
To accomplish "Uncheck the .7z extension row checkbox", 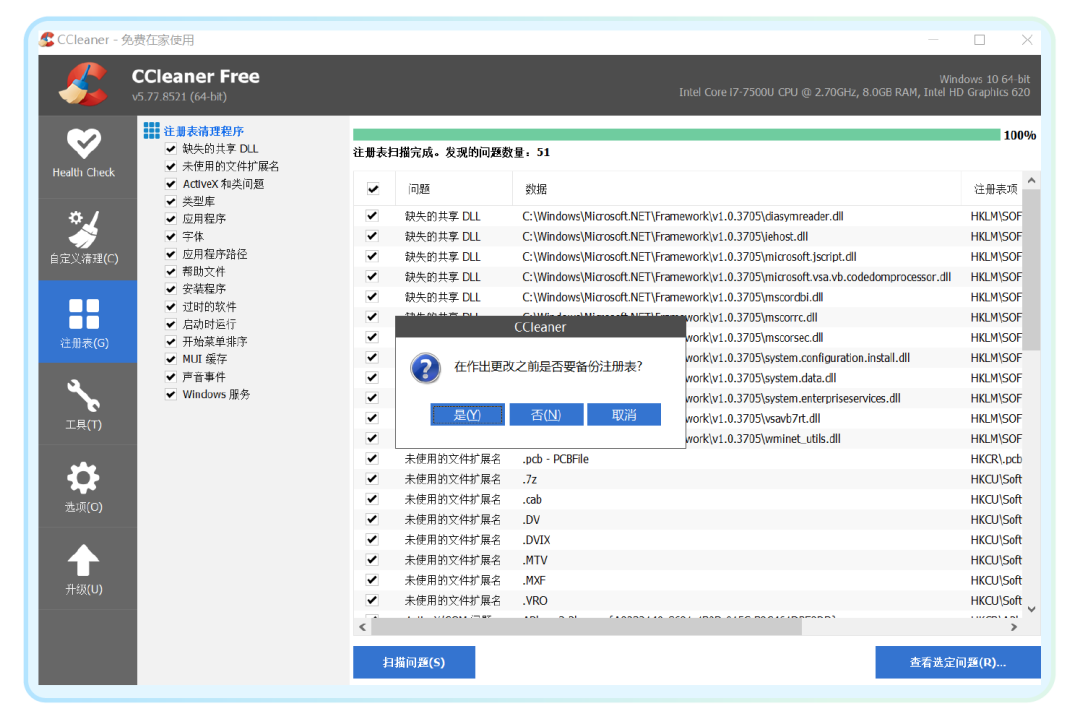I will pyautogui.click(x=372, y=479).
